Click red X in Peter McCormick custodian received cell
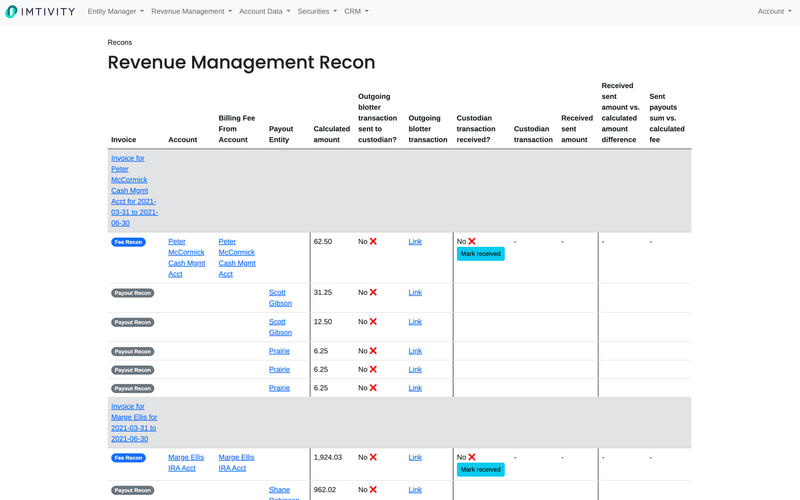This screenshot has width=800, height=500. [x=472, y=241]
